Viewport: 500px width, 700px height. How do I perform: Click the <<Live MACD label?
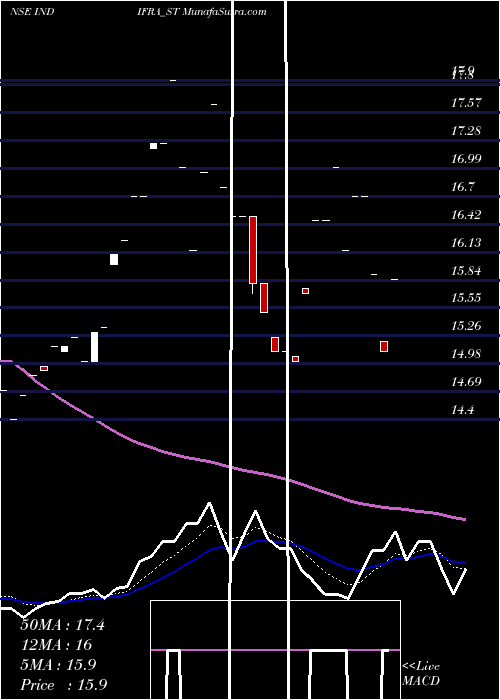coord(421,674)
